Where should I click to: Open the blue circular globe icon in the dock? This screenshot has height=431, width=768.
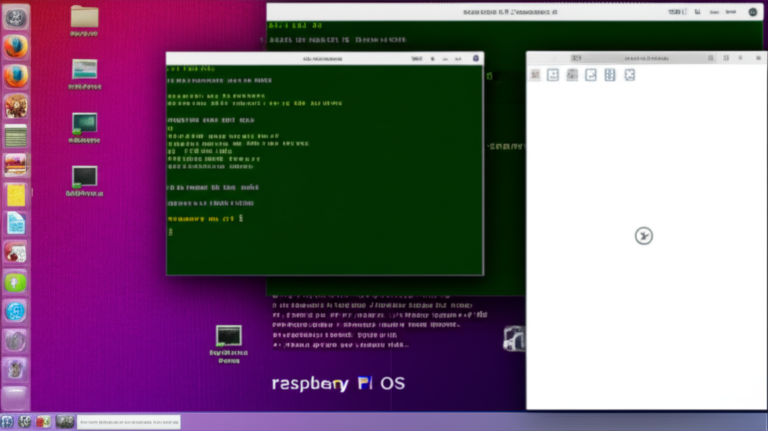coord(16,311)
